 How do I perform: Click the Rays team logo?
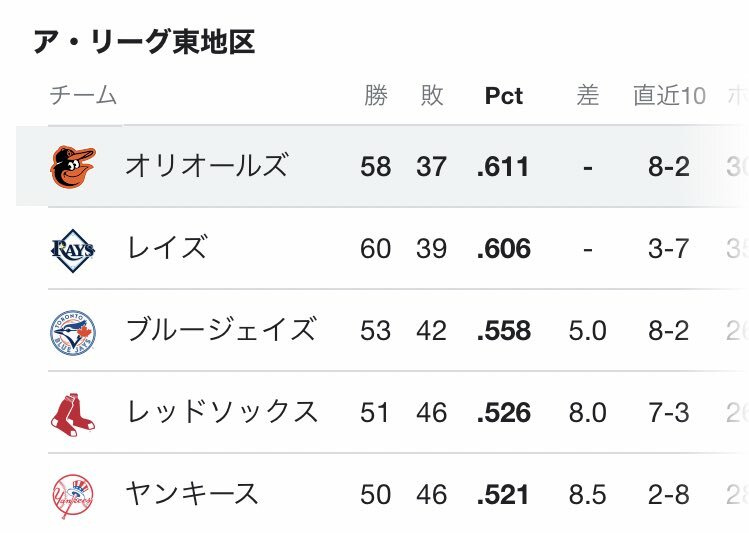(73, 251)
